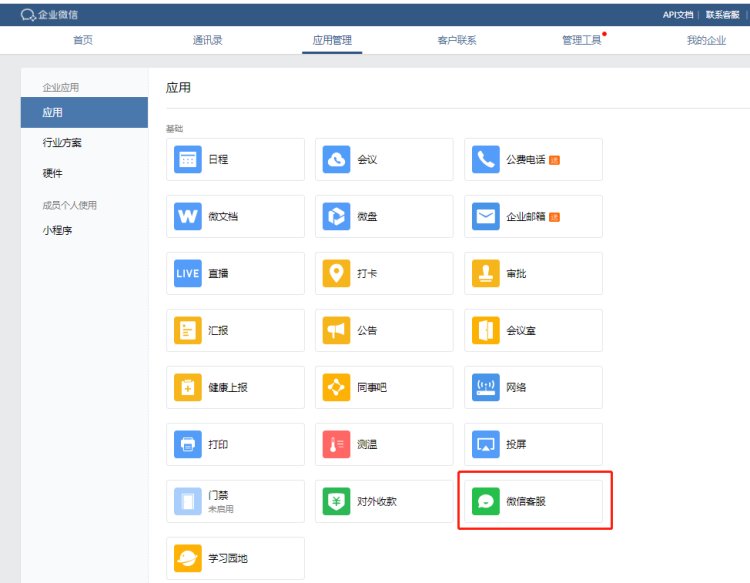Open the 管理工具 tab
This screenshot has height=583, width=750.
coord(581,40)
